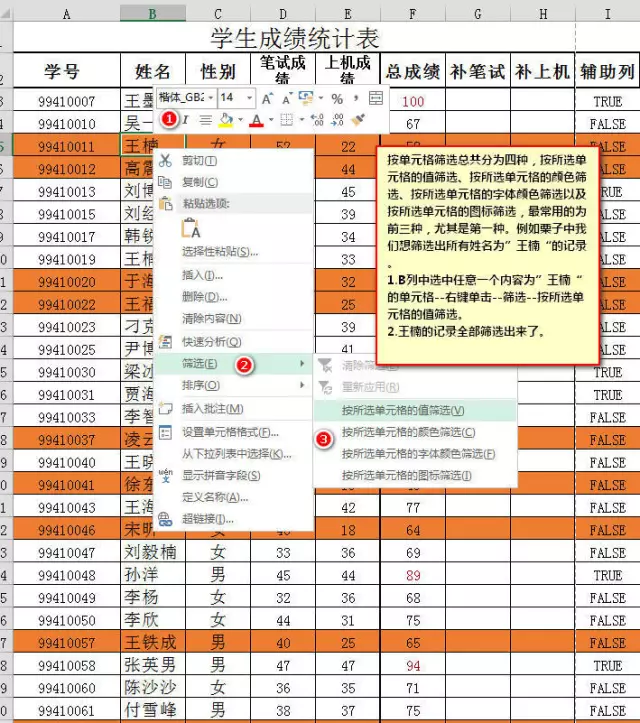This screenshot has width=640, height=723.
Task: Decrease font size in mini toolbar
Action: pyautogui.click(x=286, y=98)
